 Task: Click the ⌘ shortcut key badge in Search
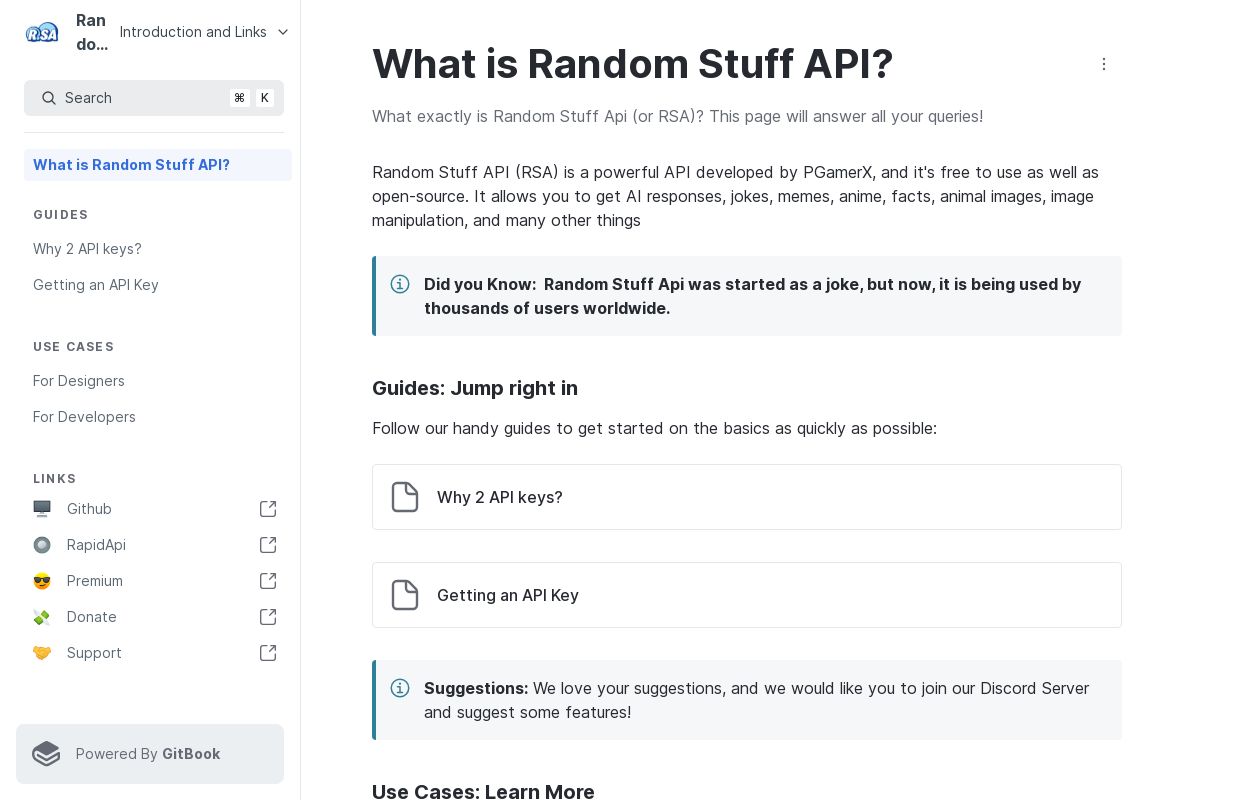pyautogui.click(x=239, y=98)
